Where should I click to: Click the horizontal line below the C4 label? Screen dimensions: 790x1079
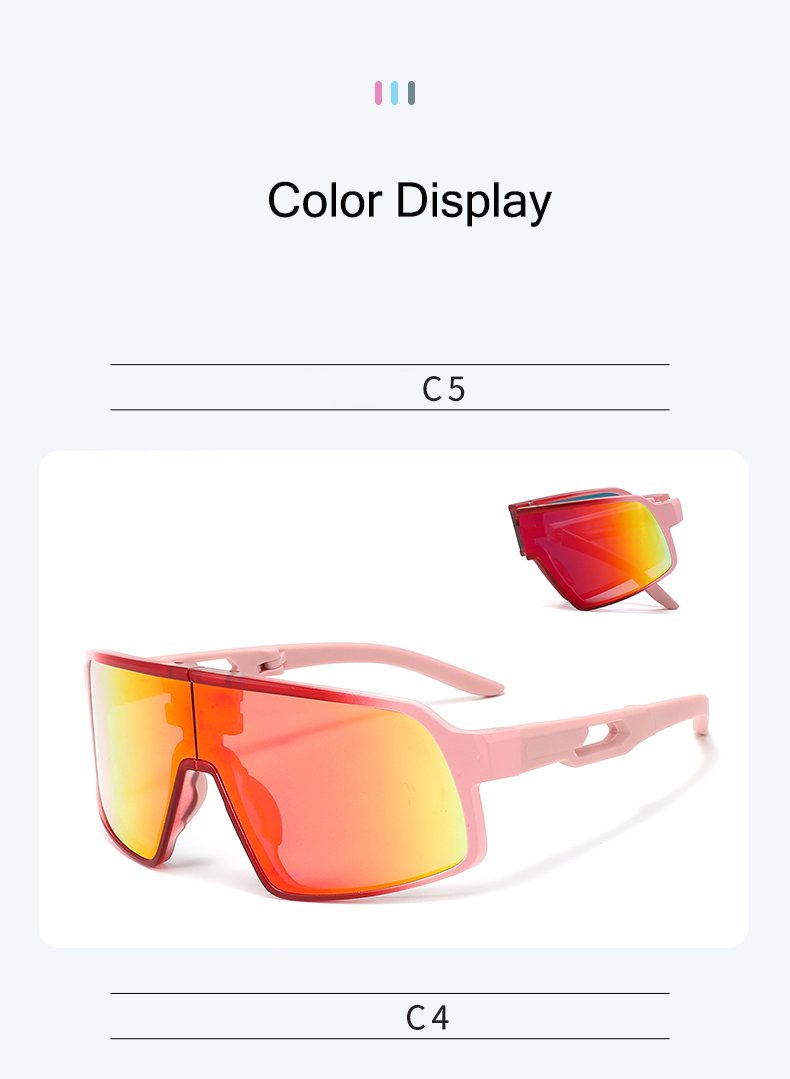click(389, 1038)
